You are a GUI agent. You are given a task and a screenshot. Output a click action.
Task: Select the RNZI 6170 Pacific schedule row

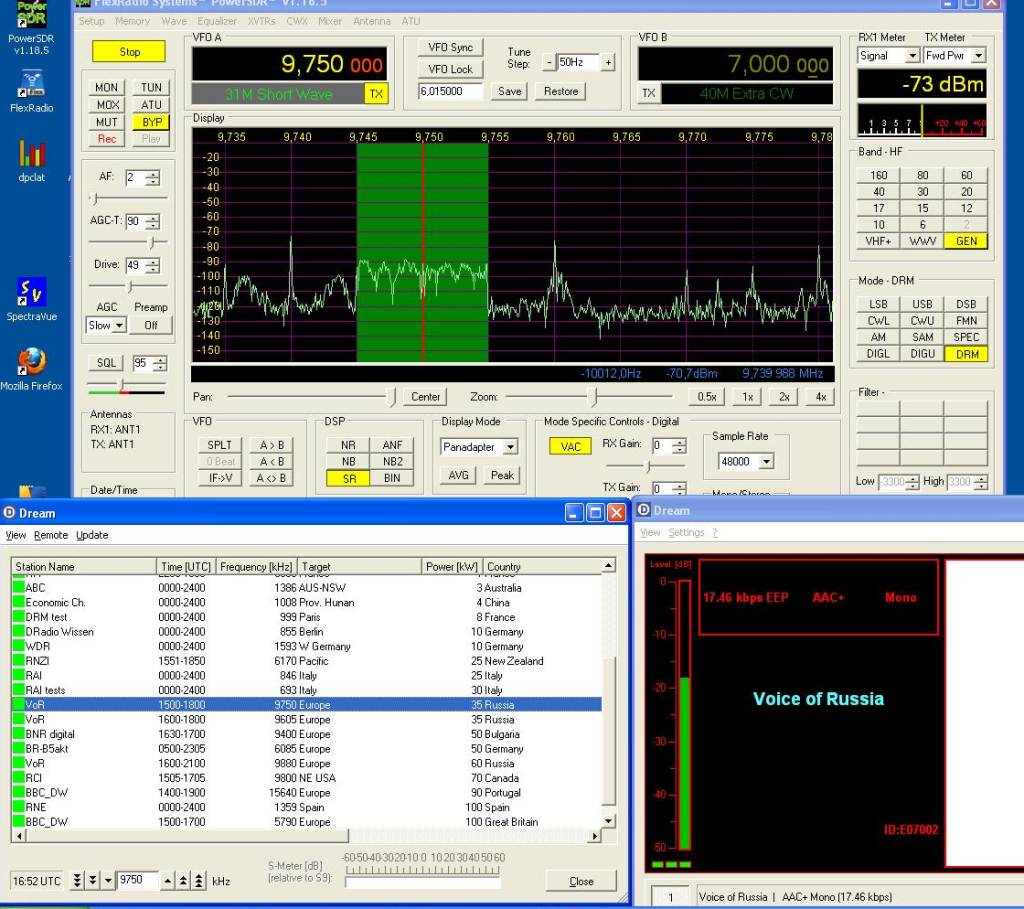tap(306, 661)
